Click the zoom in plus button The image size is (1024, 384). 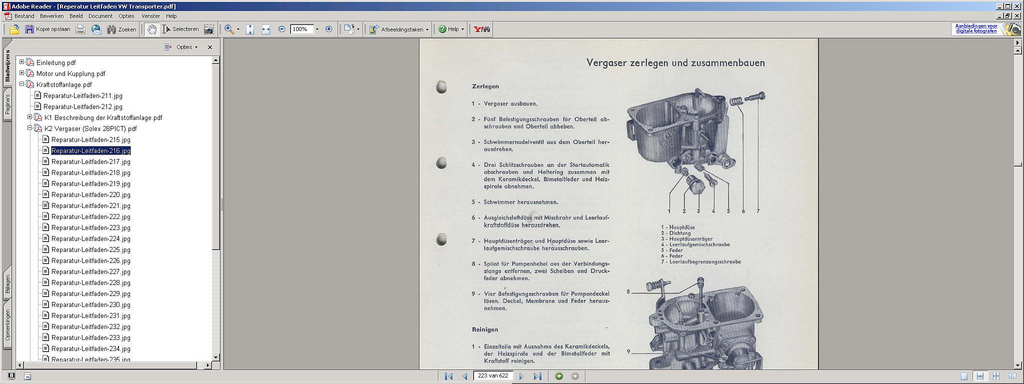pos(328,29)
